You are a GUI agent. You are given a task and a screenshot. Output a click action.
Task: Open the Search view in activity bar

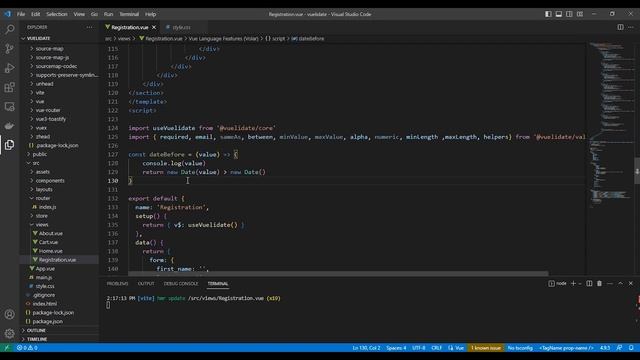tap(9, 29)
